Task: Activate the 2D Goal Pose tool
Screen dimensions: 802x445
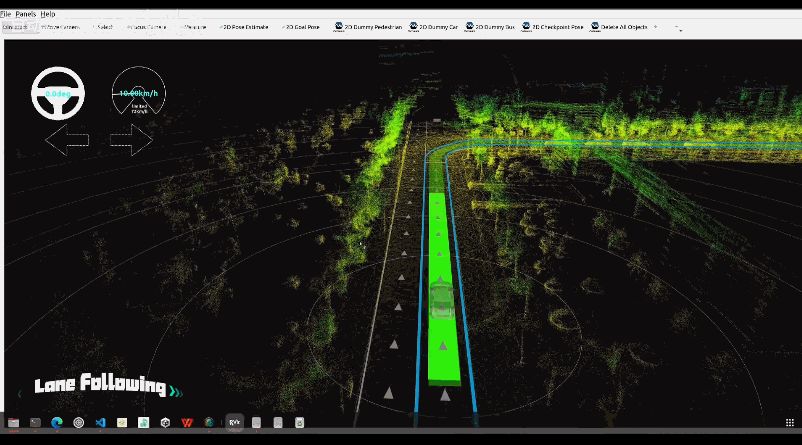Action: point(303,27)
